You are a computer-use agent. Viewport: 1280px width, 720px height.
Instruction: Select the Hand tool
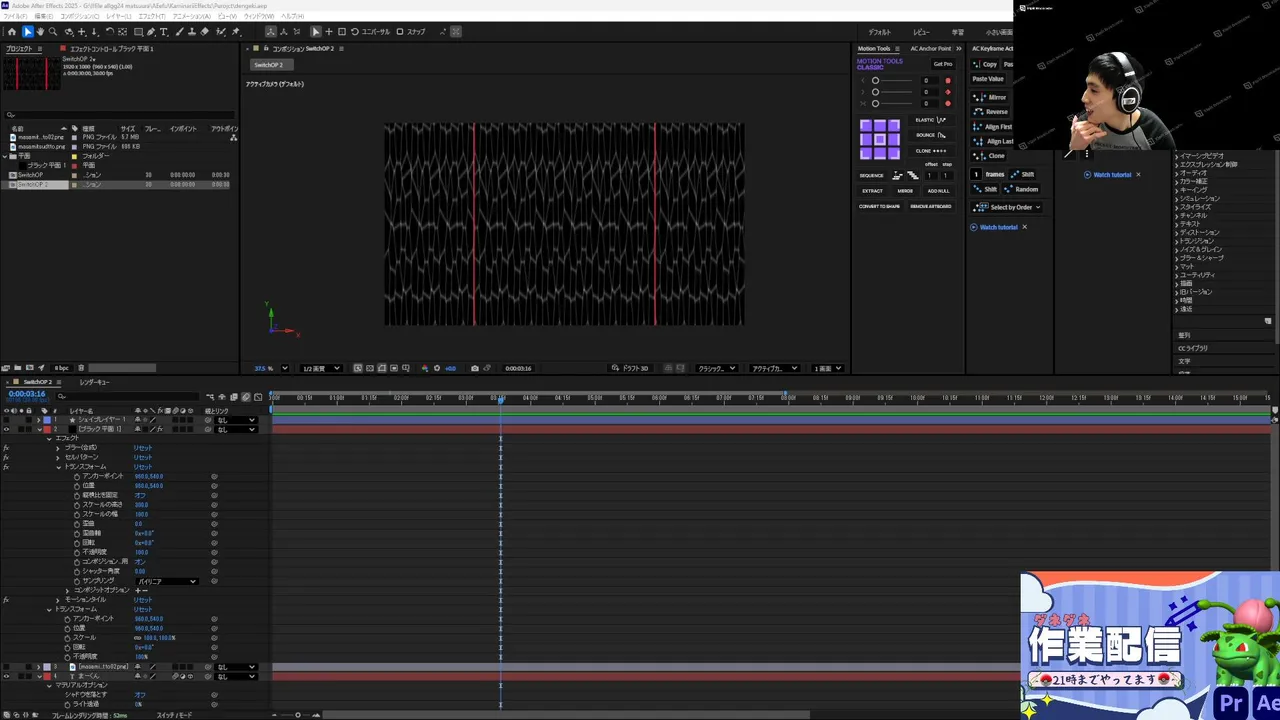pyautogui.click(x=41, y=31)
